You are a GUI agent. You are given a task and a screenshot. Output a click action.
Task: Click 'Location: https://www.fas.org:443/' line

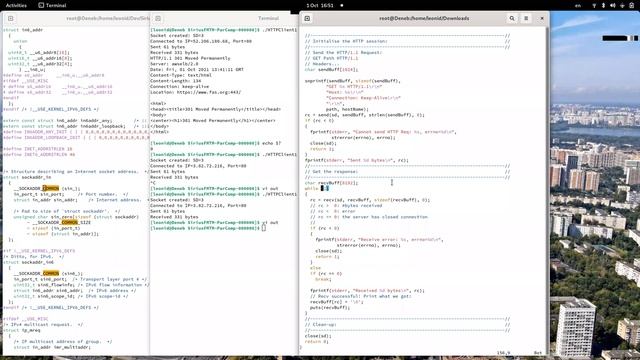click(x=196, y=92)
